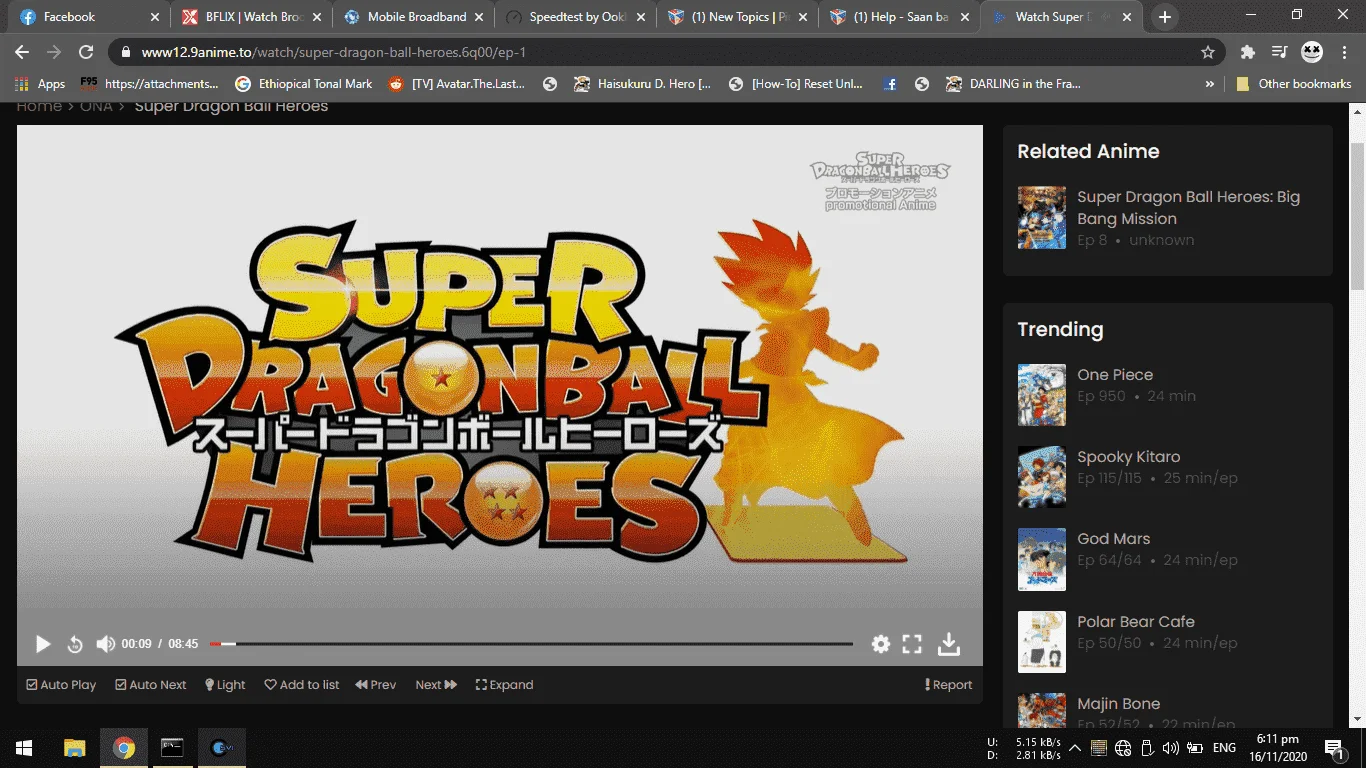Close the Facebook tab
The width and height of the screenshot is (1366, 768).
[x=154, y=17]
